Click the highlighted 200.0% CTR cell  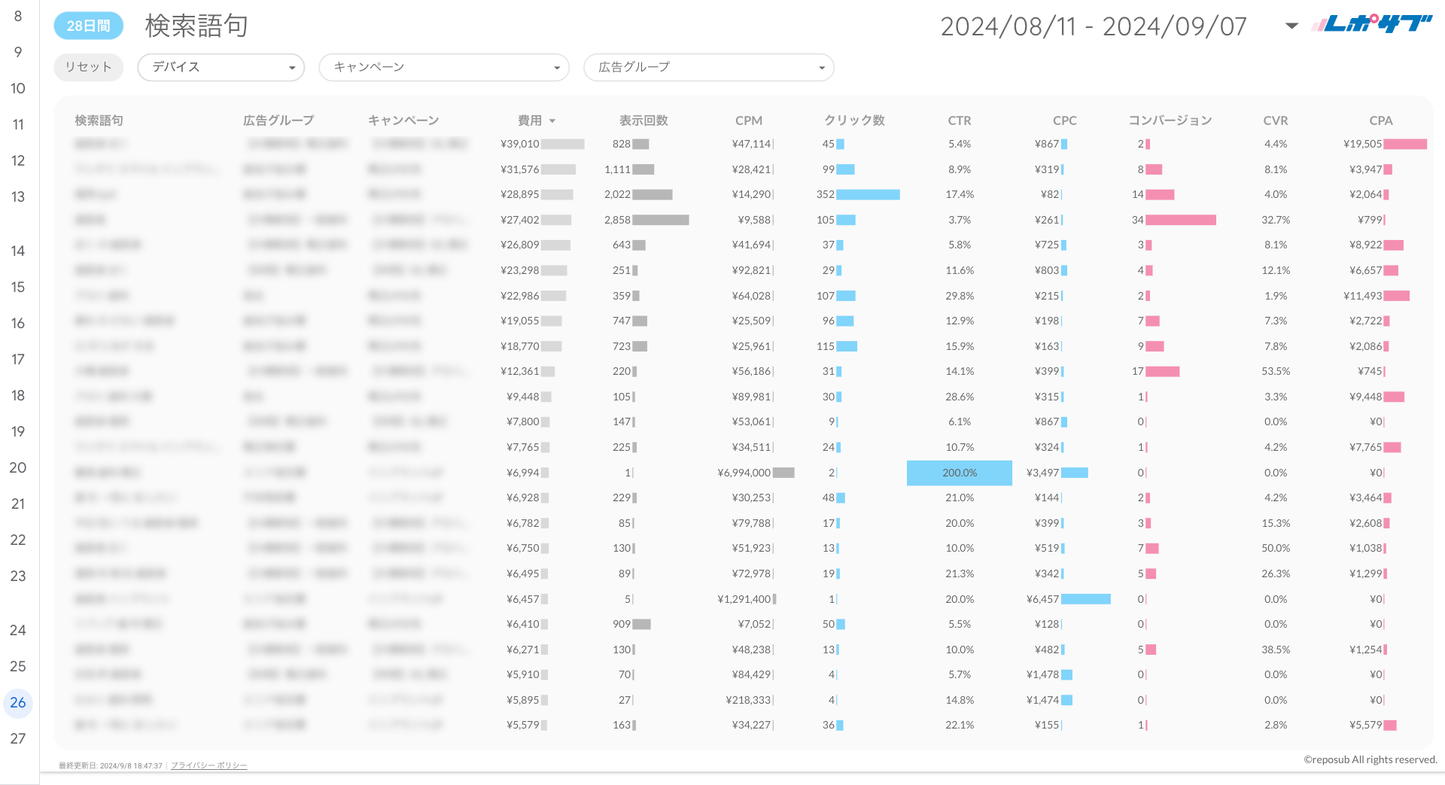pyautogui.click(x=959, y=472)
